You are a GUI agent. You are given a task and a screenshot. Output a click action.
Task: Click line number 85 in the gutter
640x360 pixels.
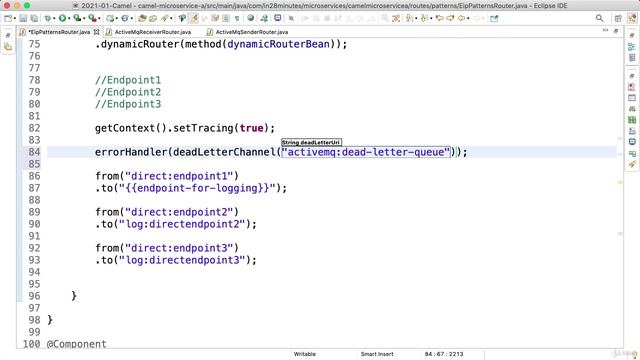(34, 164)
